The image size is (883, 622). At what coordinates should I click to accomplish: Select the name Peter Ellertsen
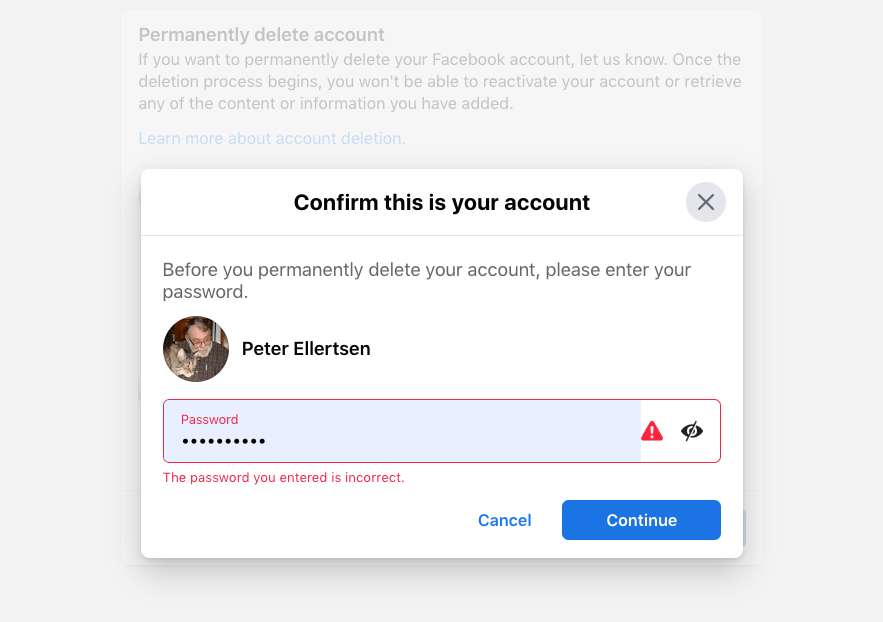306,349
